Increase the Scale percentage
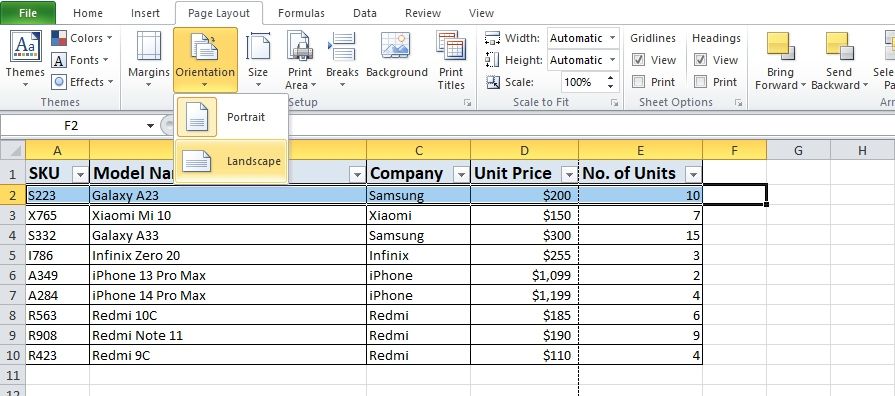The image size is (895, 396). tap(611, 78)
